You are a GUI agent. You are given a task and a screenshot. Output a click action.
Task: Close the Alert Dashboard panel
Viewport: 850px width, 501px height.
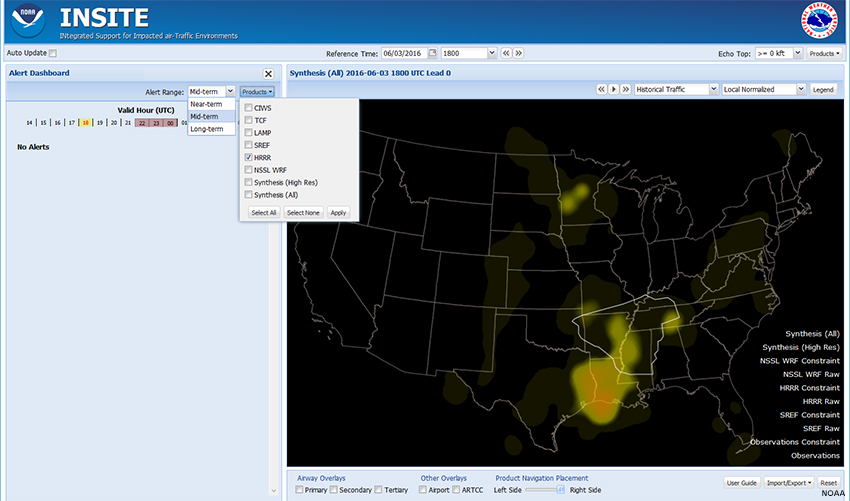click(x=268, y=74)
